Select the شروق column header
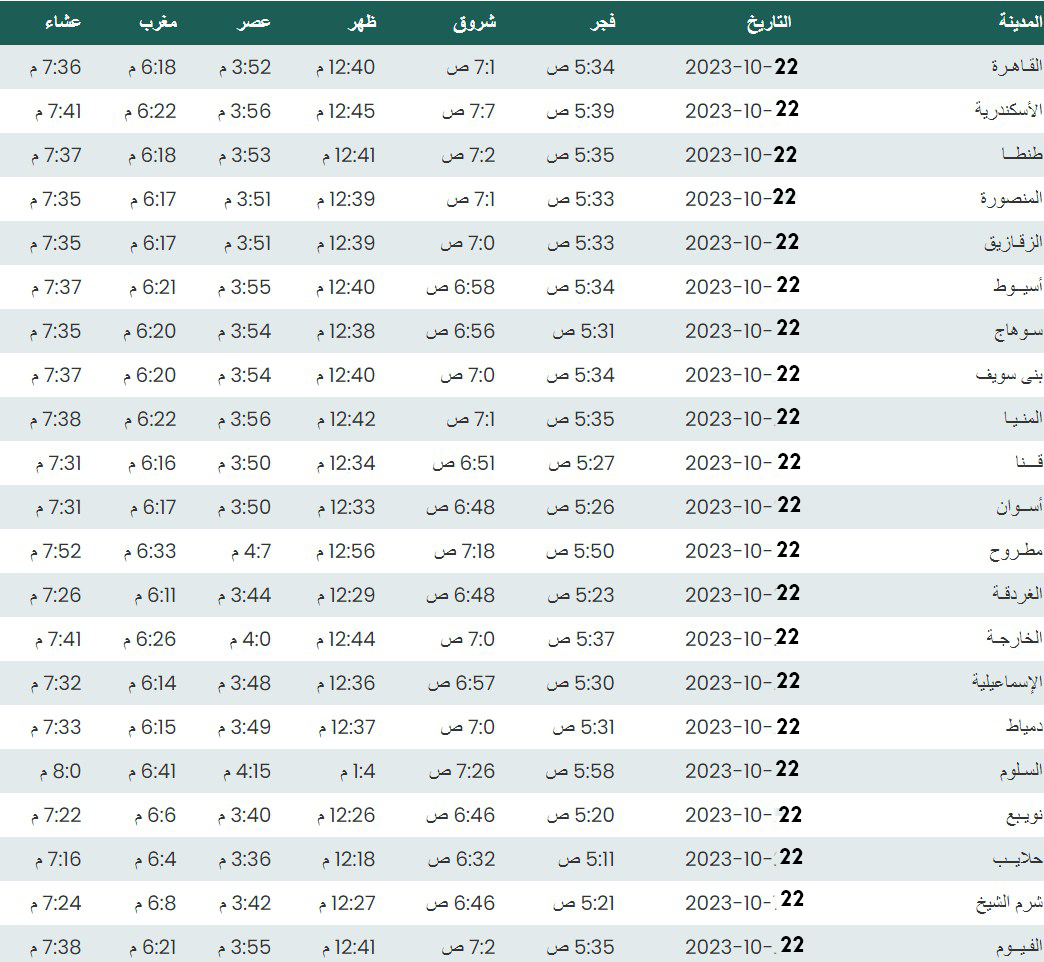Viewport: 1044px width, 962px height. [x=474, y=21]
